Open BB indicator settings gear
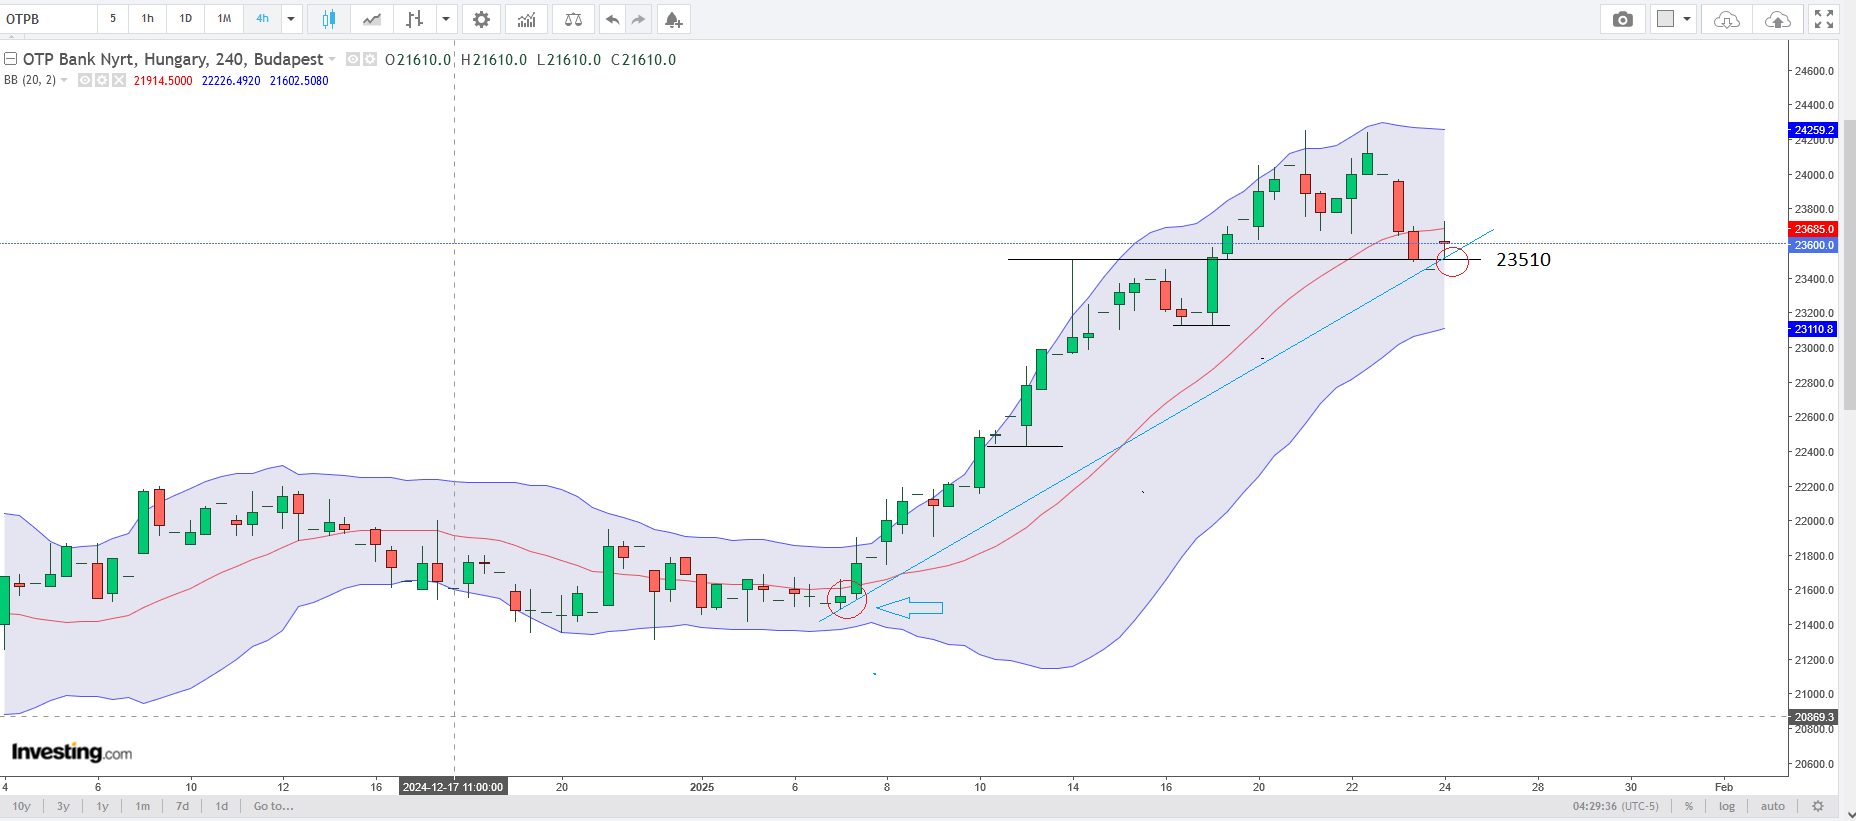 (102, 81)
